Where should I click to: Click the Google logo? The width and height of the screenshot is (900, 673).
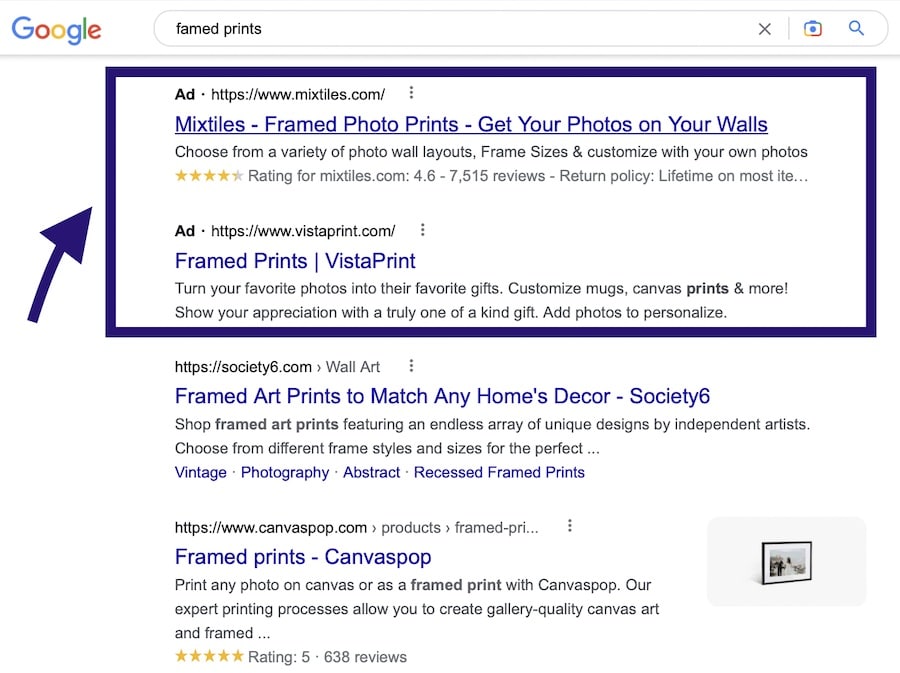tap(56, 29)
